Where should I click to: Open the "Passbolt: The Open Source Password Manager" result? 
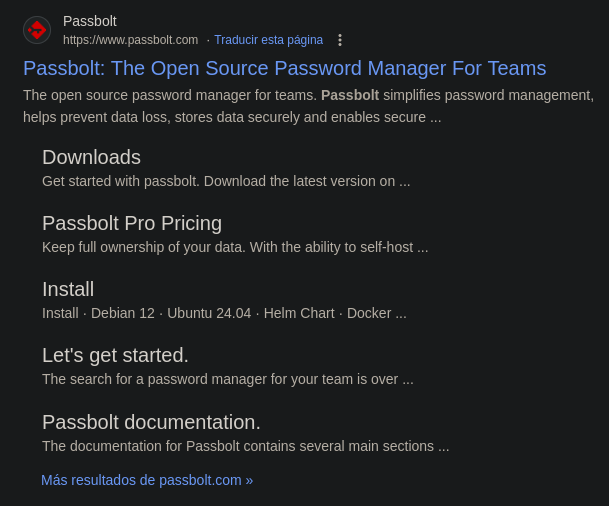click(284, 68)
